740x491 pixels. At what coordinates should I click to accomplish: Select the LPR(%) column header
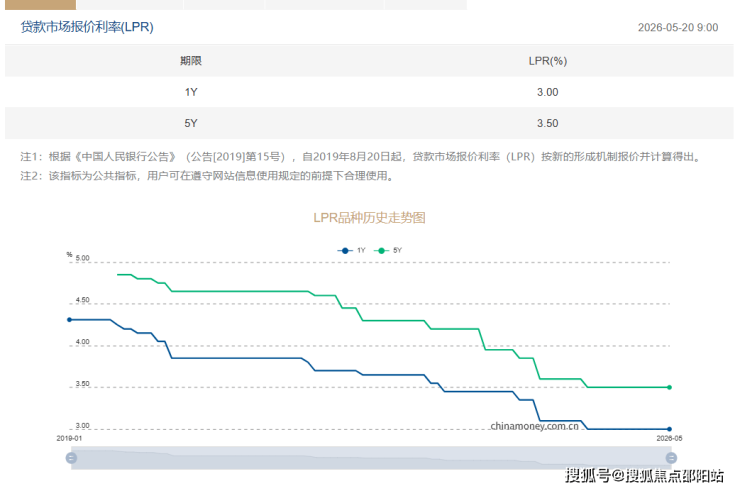pyautogui.click(x=547, y=61)
